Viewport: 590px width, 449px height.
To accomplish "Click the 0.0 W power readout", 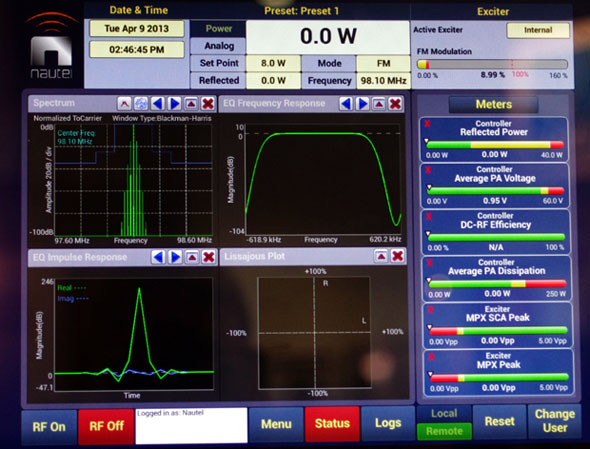I will click(x=328, y=37).
